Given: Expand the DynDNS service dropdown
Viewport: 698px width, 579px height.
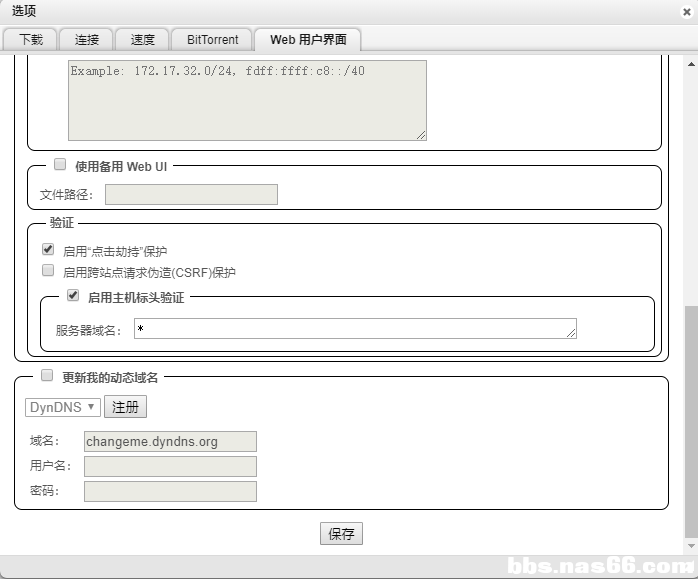Looking at the screenshot, I should coord(62,407).
